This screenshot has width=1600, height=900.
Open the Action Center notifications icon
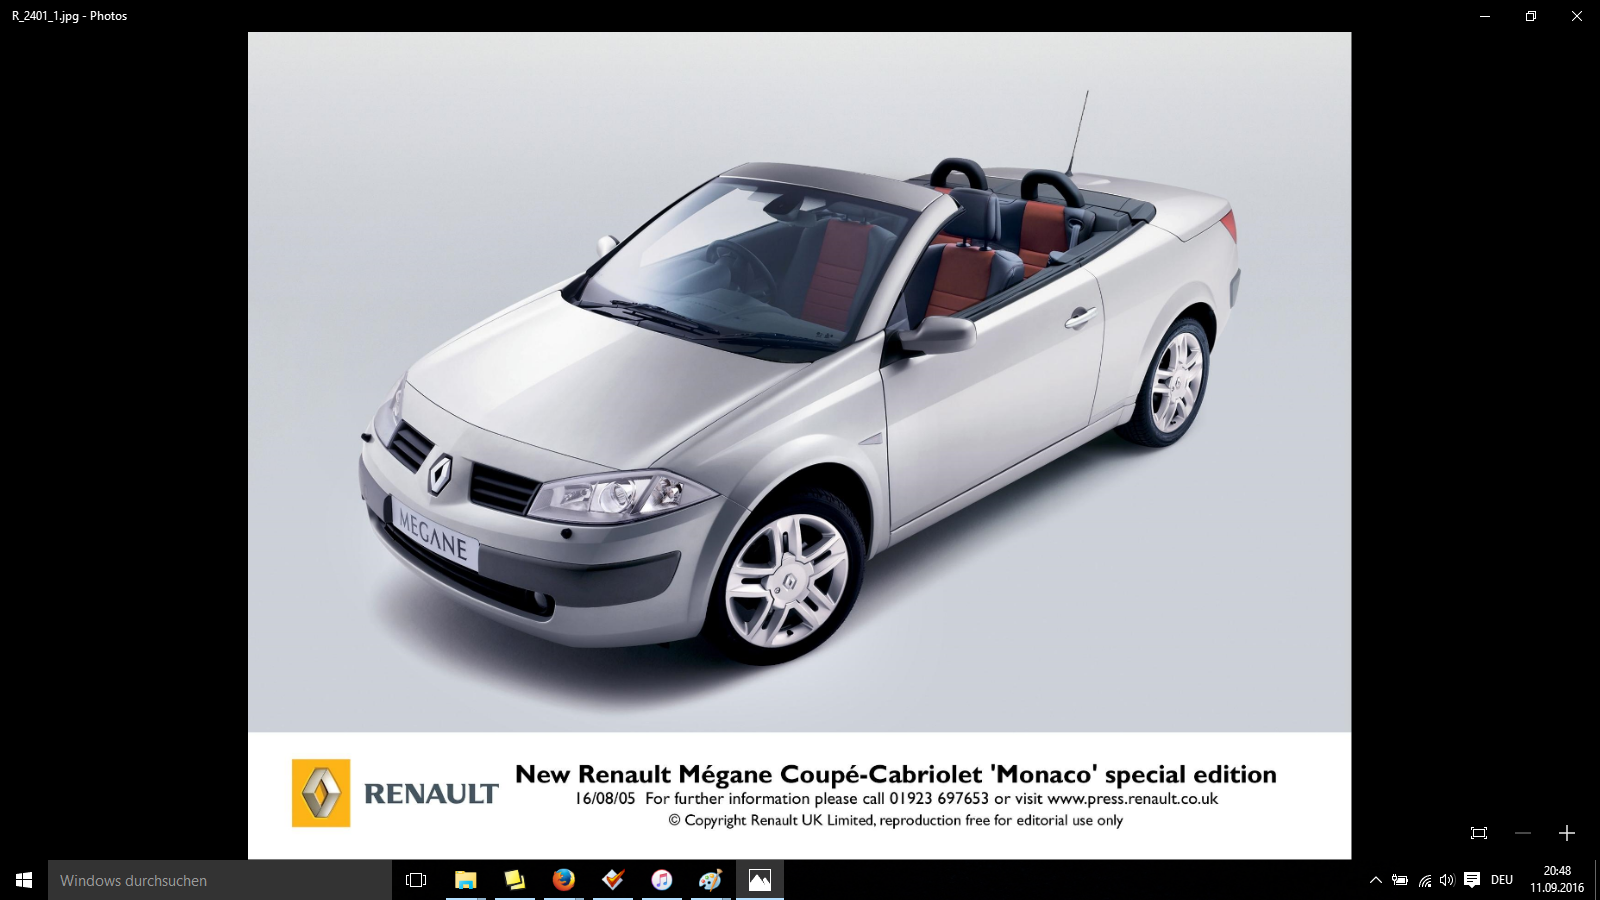coord(1472,880)
